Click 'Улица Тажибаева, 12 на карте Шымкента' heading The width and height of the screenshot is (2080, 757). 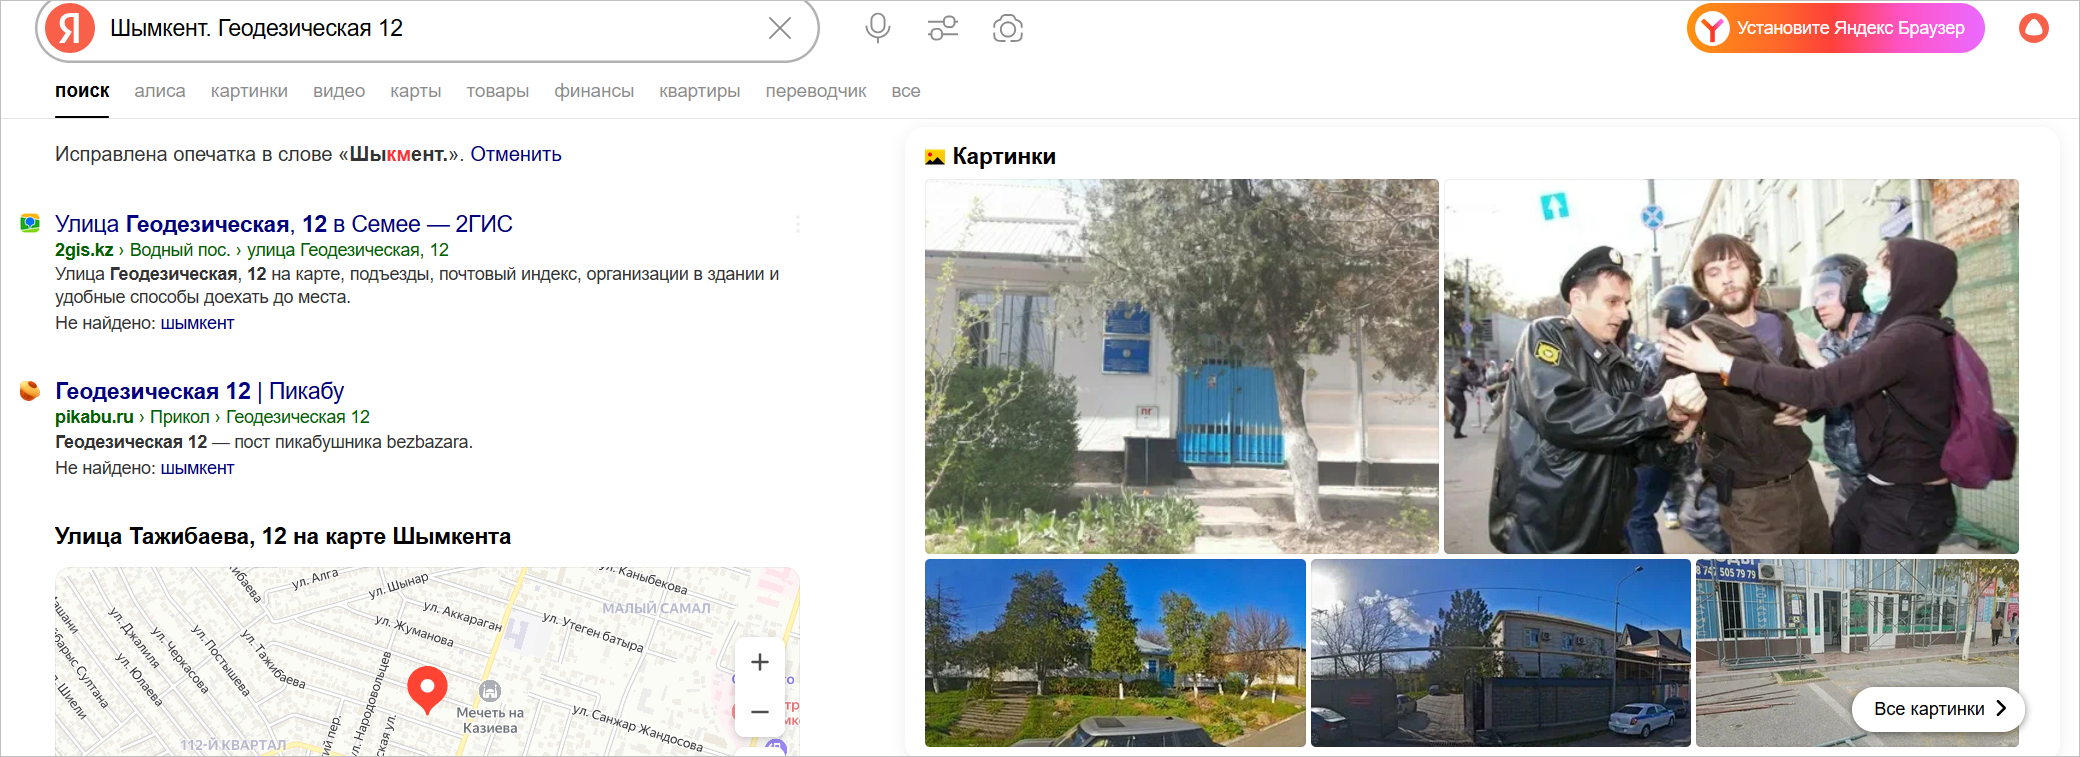[283, 536]
